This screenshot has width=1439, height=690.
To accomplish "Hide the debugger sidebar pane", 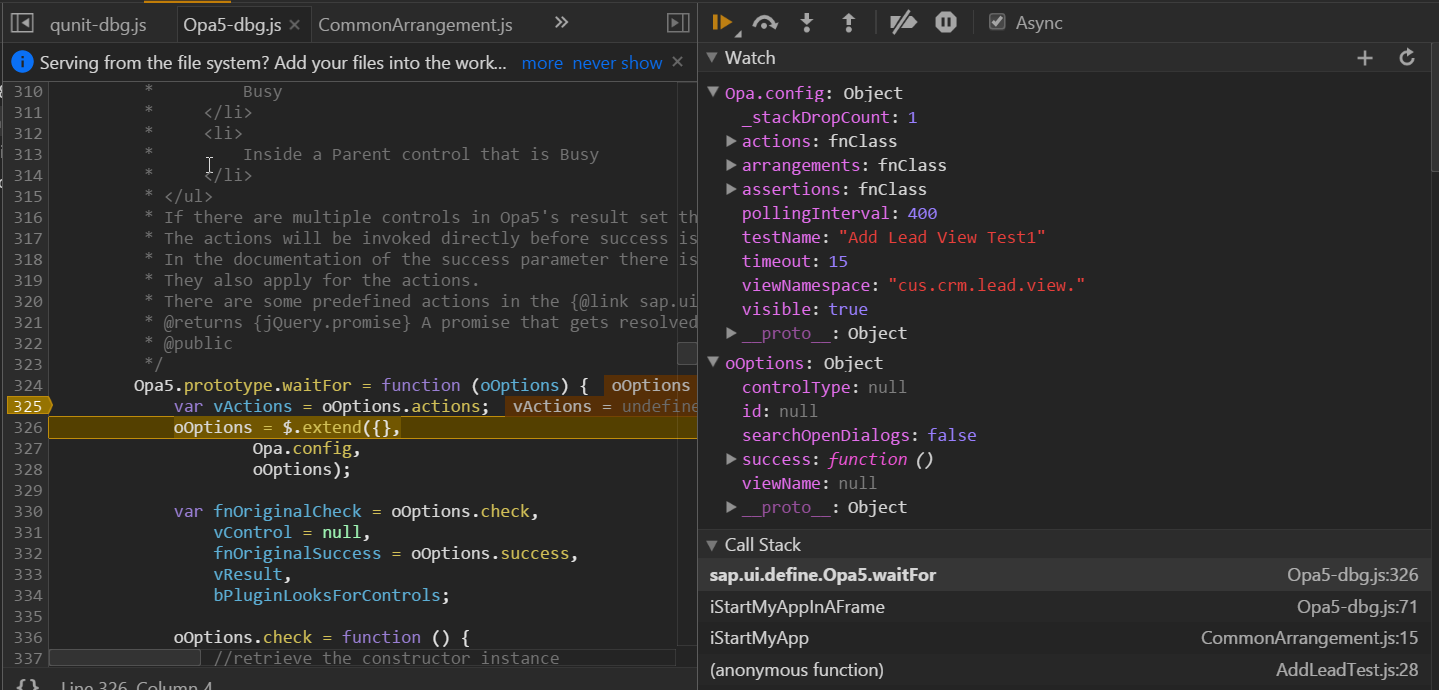I will coord(677,23).
